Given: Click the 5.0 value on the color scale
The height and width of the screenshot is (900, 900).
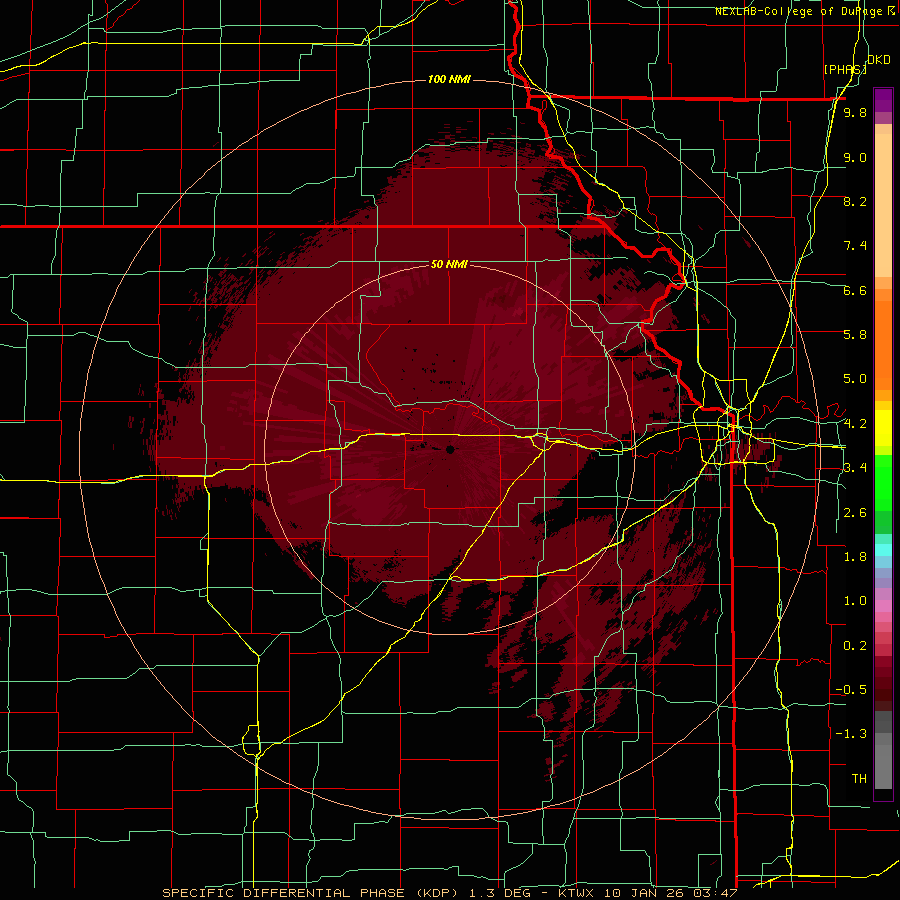Looking at the screenshot, I should (855, 379).
